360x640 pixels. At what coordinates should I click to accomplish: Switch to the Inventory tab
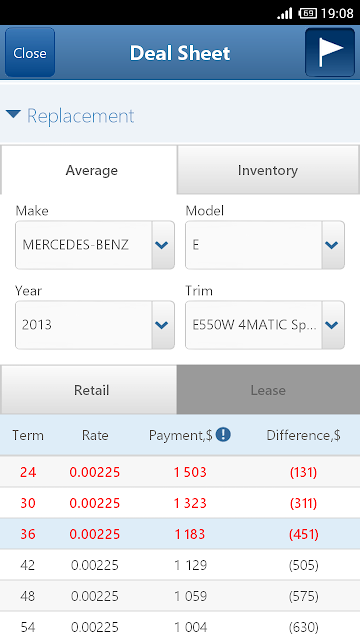pos(268,170)
